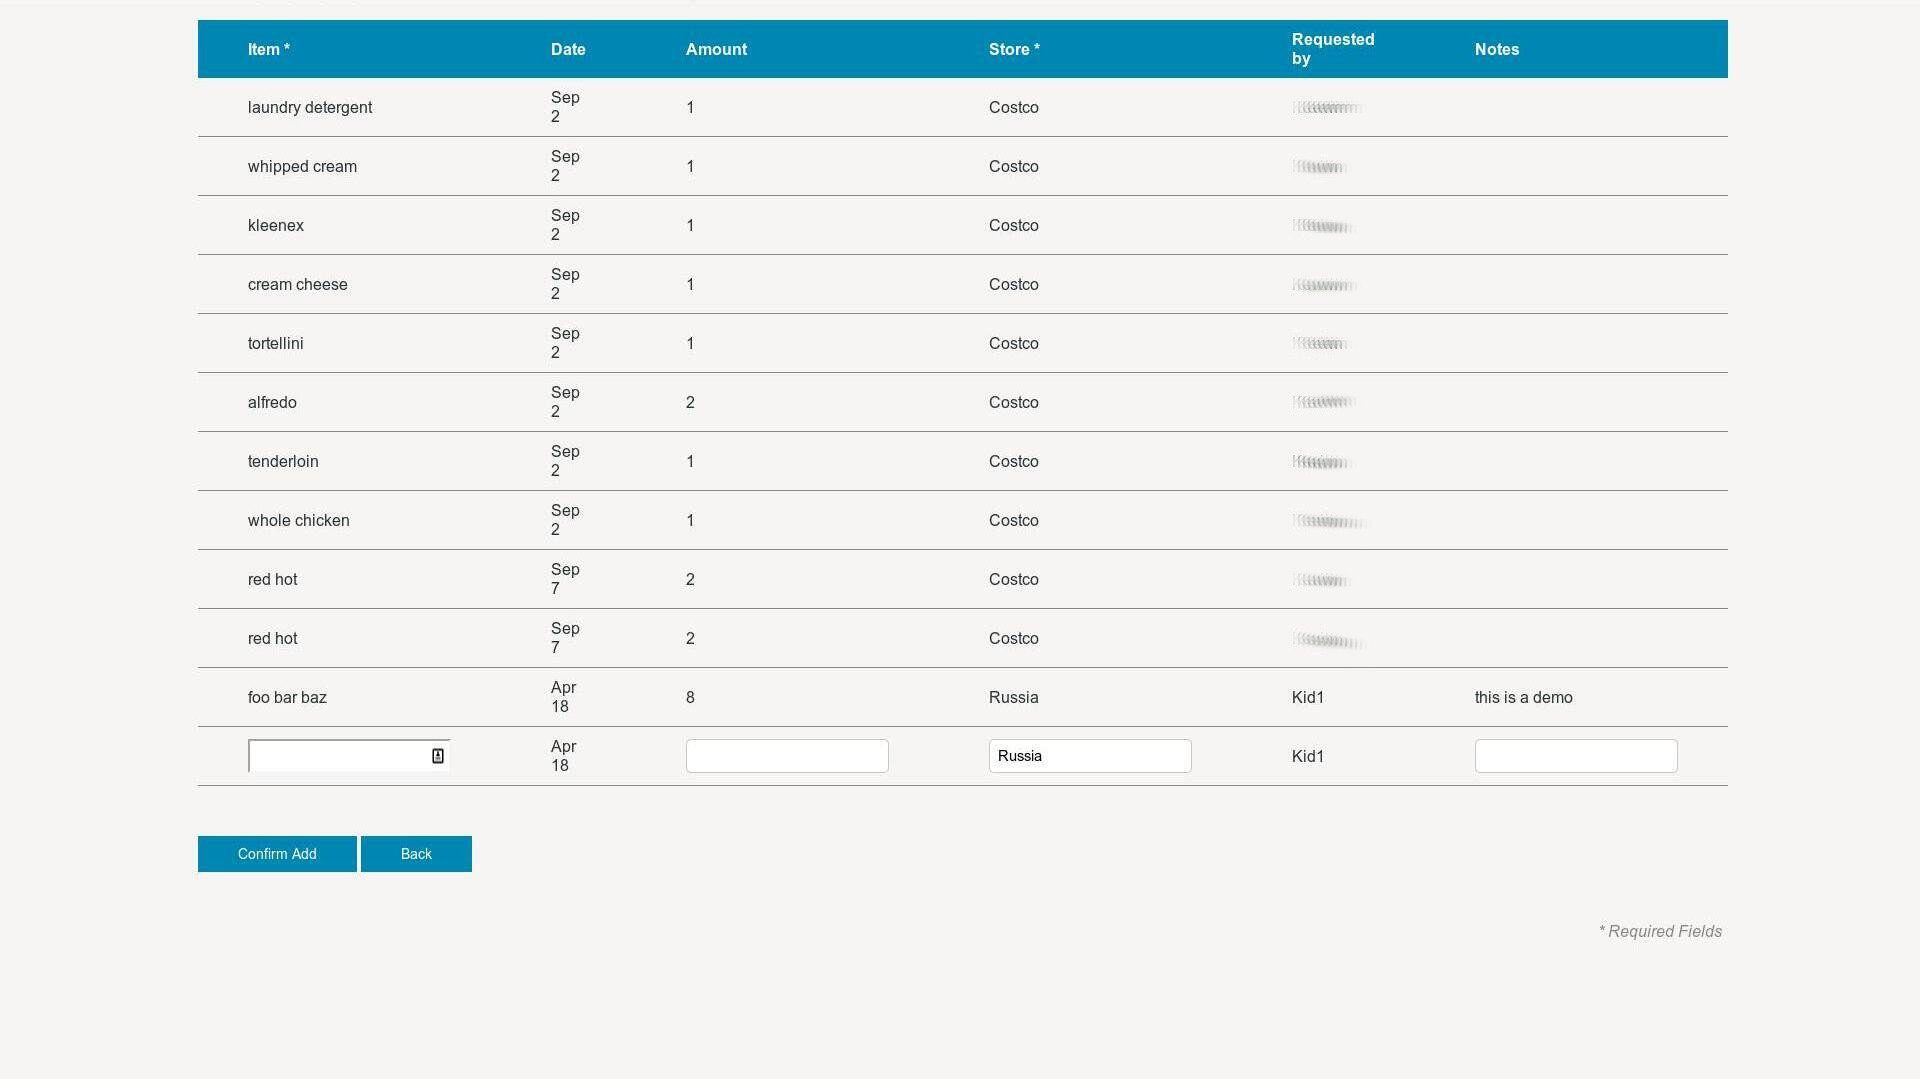This screenshot has height=1079, width=1920.
Task: Click Sep 2 date in kleenex row
Action: 565,225
